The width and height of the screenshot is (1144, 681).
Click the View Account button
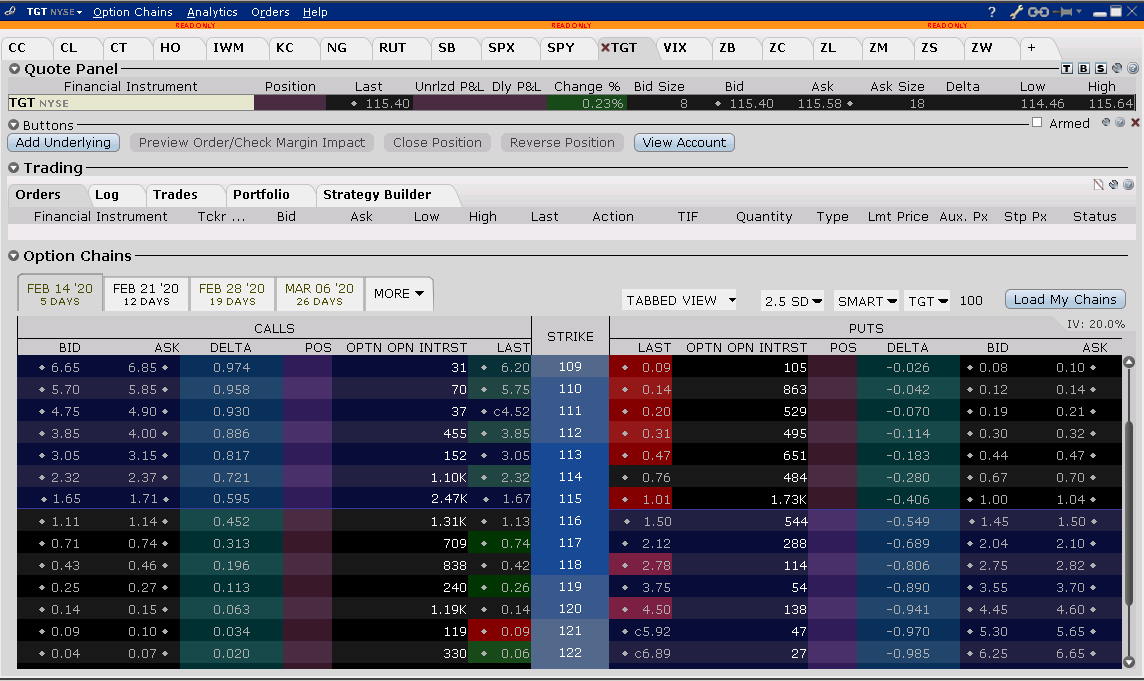684,143
